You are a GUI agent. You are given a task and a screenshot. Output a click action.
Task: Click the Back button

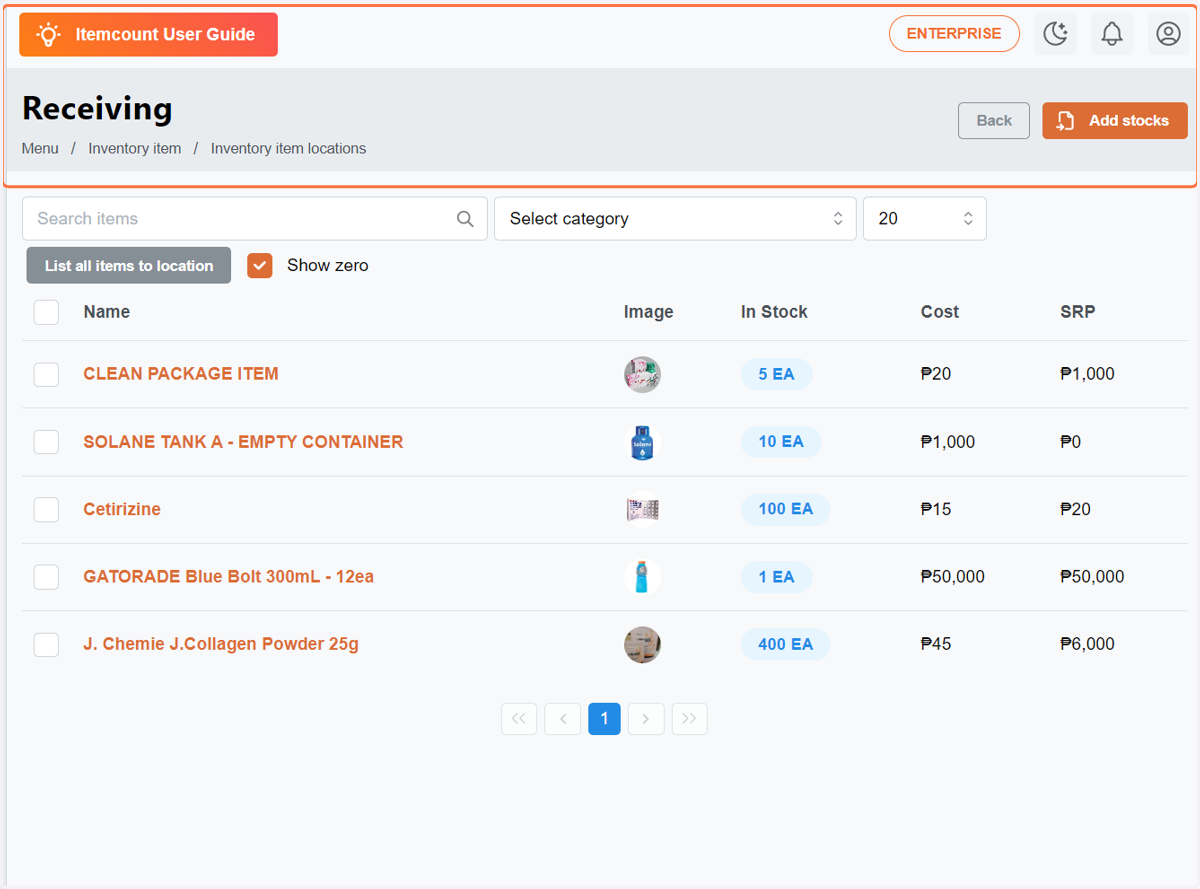[x=994, y=121]
